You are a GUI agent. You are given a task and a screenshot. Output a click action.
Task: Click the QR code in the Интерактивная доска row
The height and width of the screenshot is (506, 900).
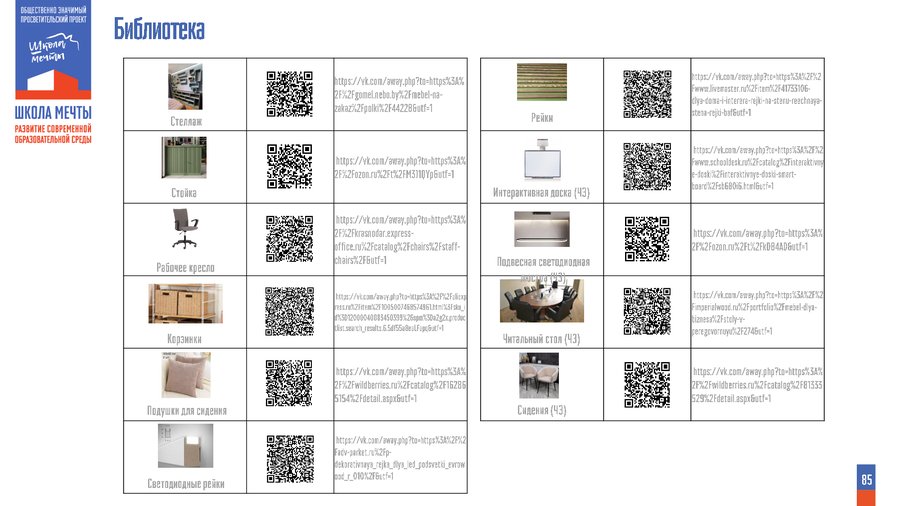(647, 166)
